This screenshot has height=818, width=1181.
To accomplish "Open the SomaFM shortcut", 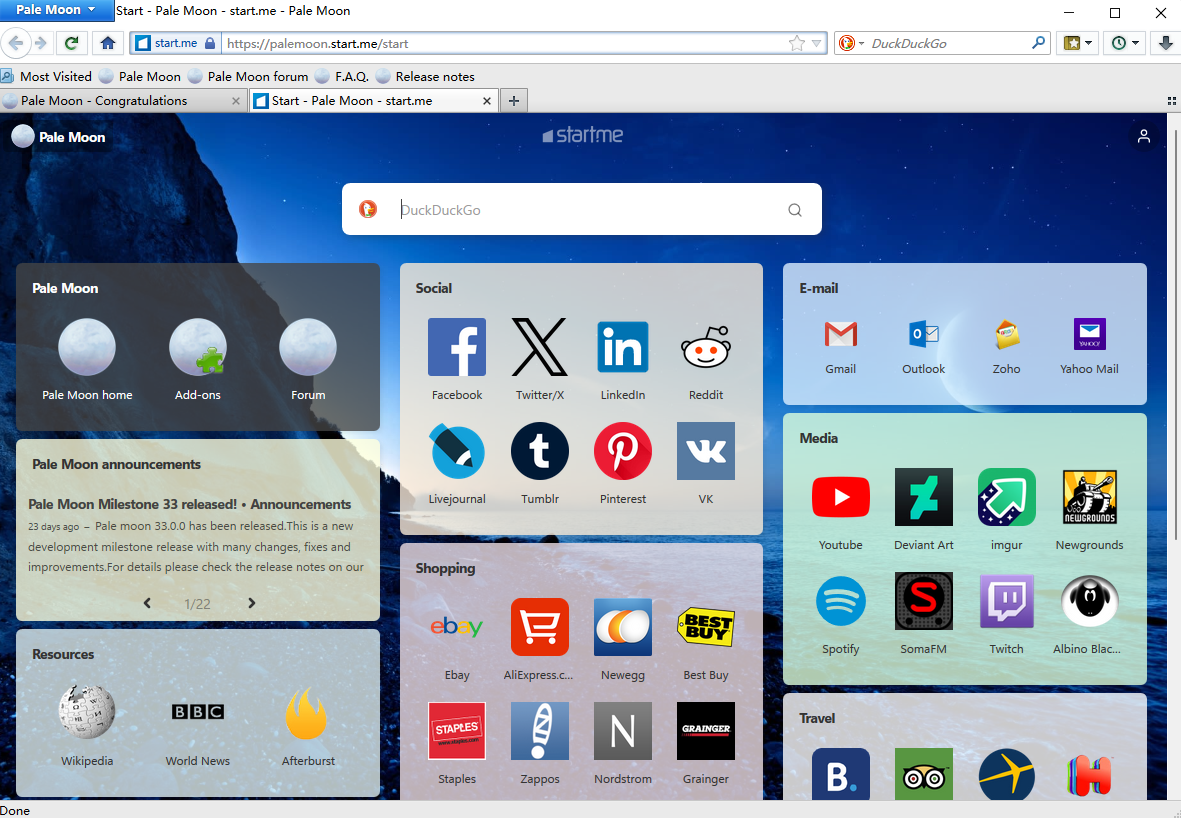I will tap(923, 601).
